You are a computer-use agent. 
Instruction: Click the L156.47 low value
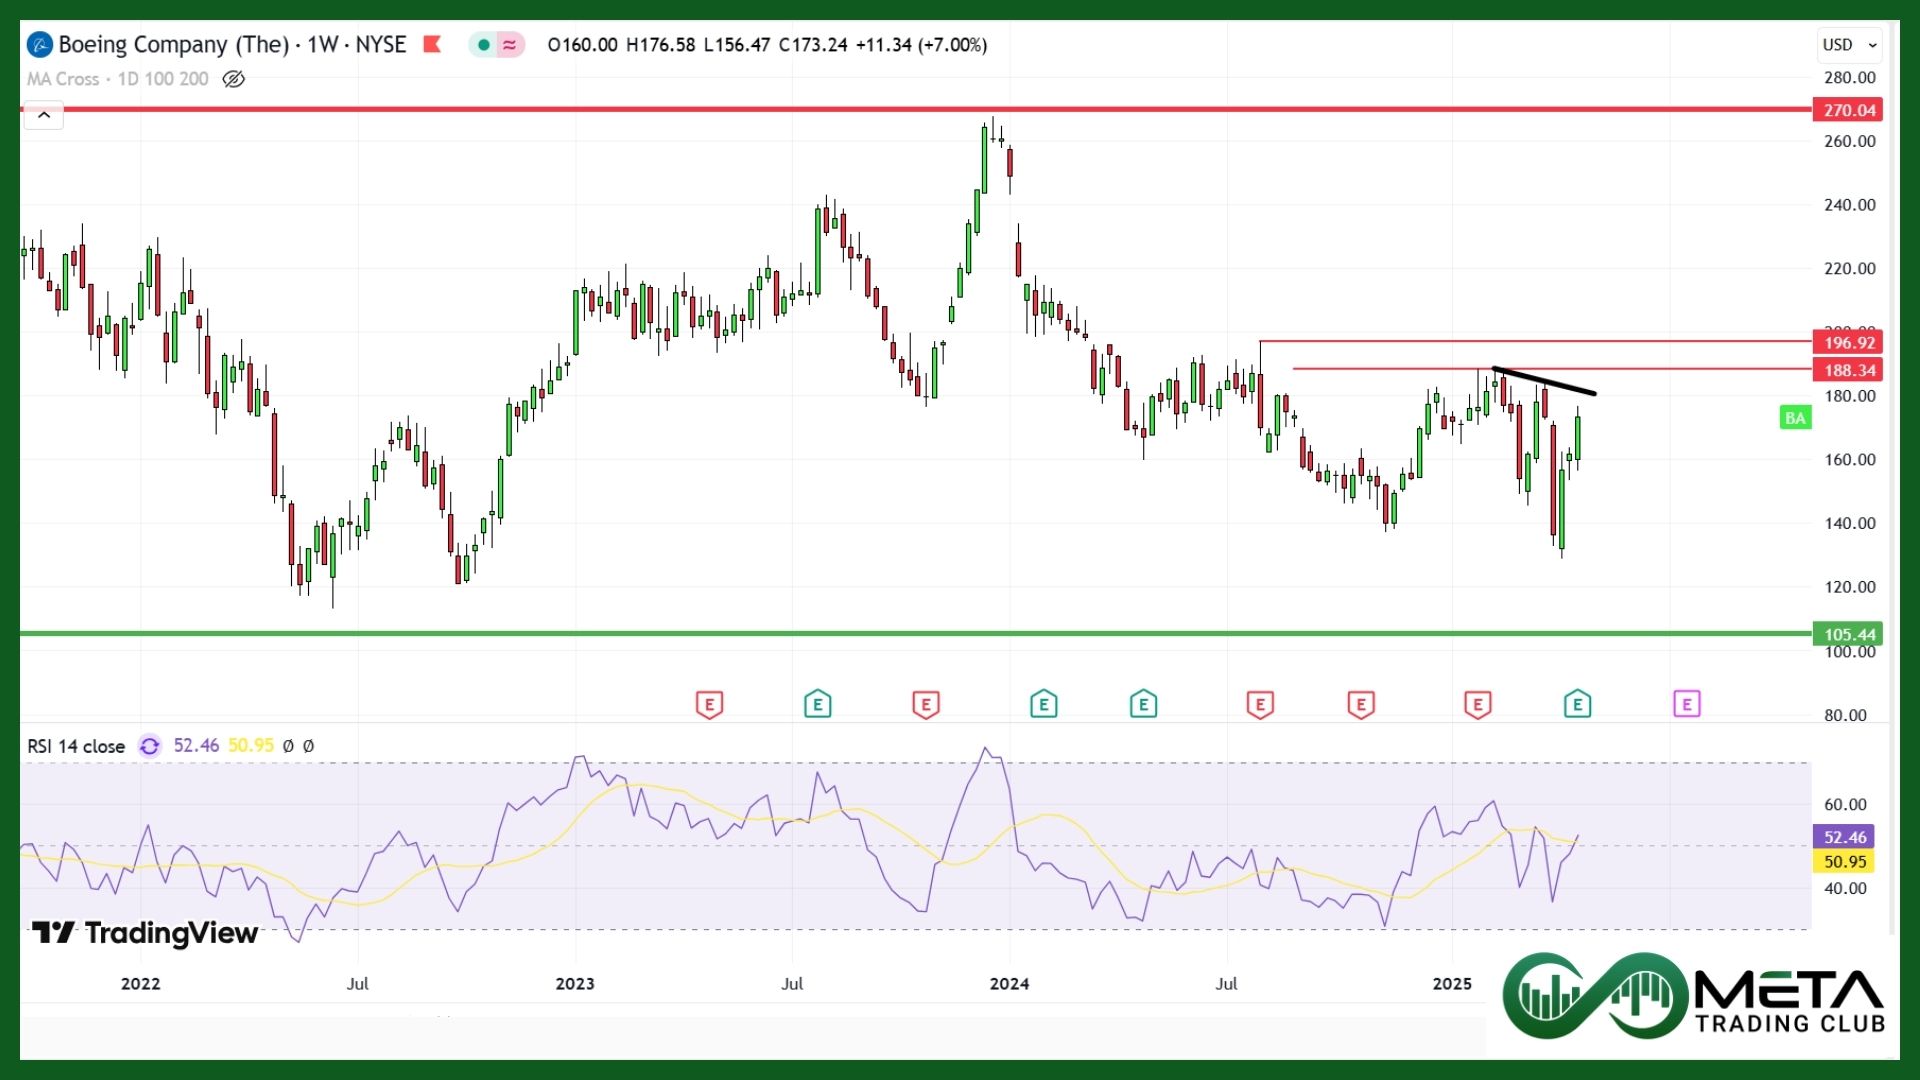737,45
